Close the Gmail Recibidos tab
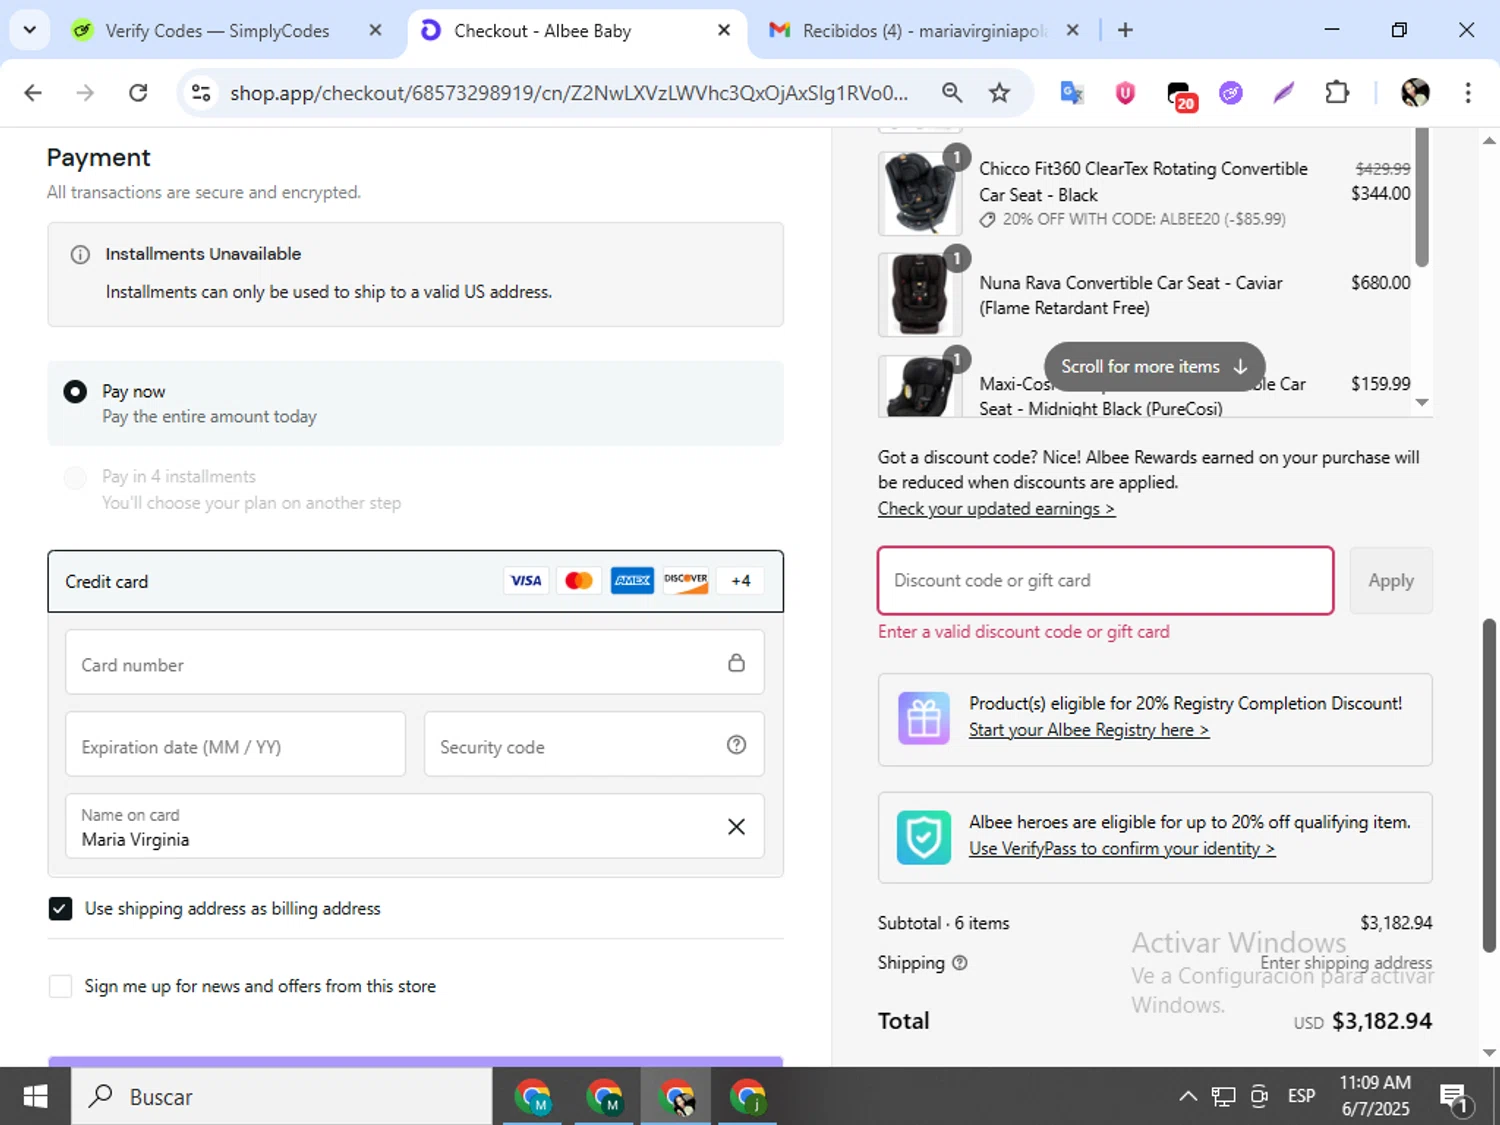The height and width of the screenshot is (1125, 1500). pos(1072,31)
